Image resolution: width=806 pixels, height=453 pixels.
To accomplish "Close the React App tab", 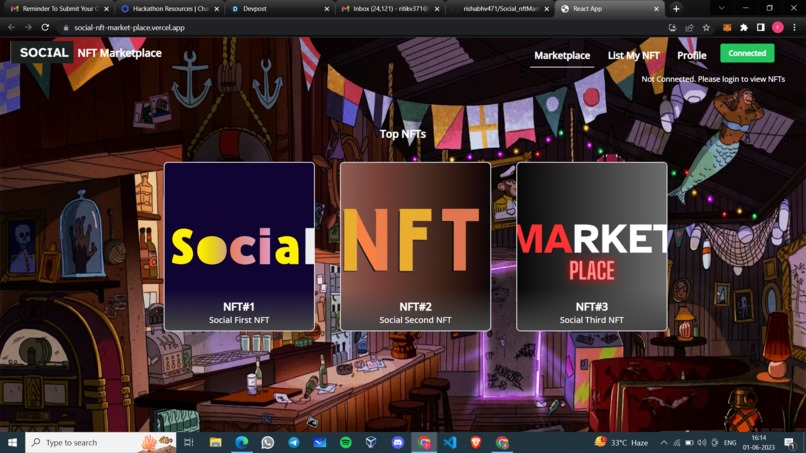I will tap(656, 9).
